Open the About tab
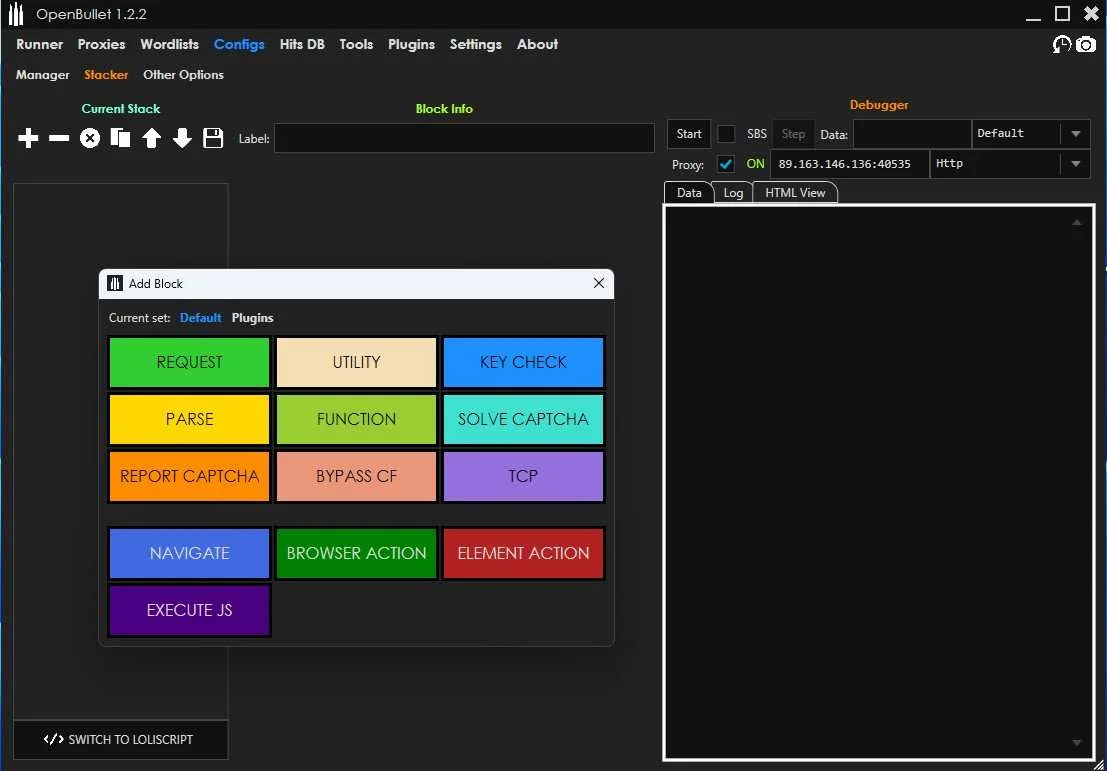 pyautogui.click(x=537, y=44)
